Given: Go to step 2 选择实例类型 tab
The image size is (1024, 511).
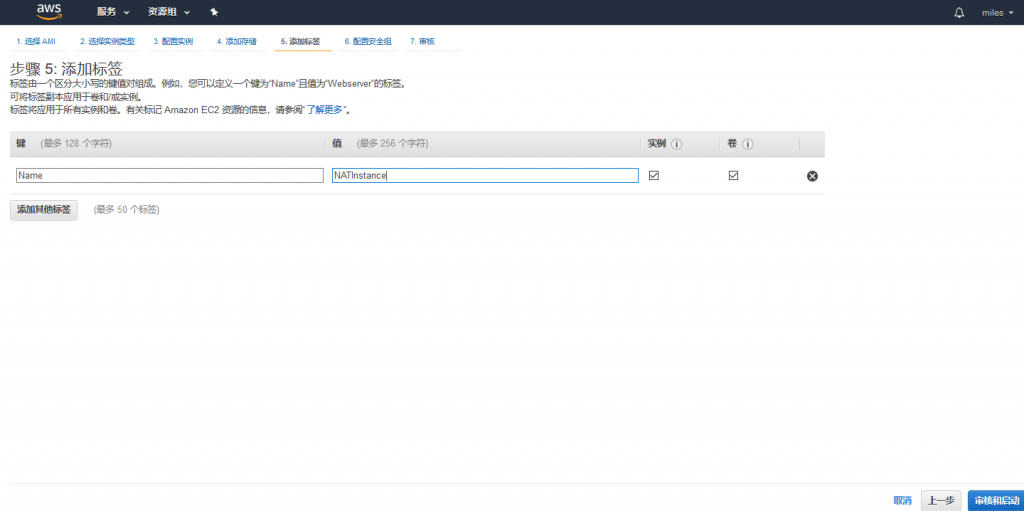Looking at the screenshot, I should (107, 41).
